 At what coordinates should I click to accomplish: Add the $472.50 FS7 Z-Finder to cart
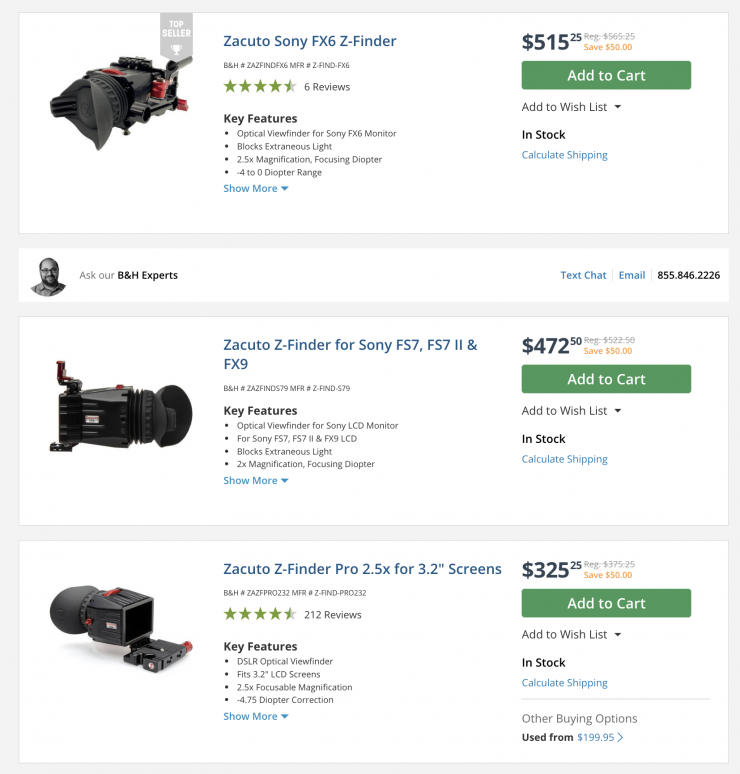click(x=606, y=379)
